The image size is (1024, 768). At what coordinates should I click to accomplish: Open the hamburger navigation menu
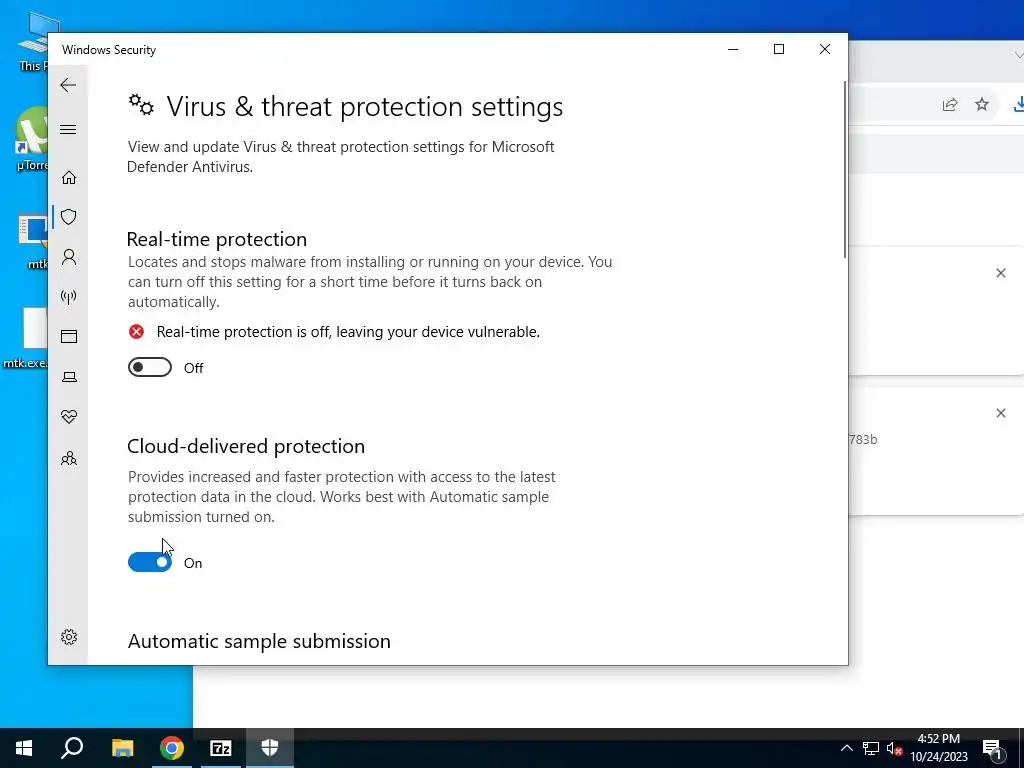click(68, 129)
